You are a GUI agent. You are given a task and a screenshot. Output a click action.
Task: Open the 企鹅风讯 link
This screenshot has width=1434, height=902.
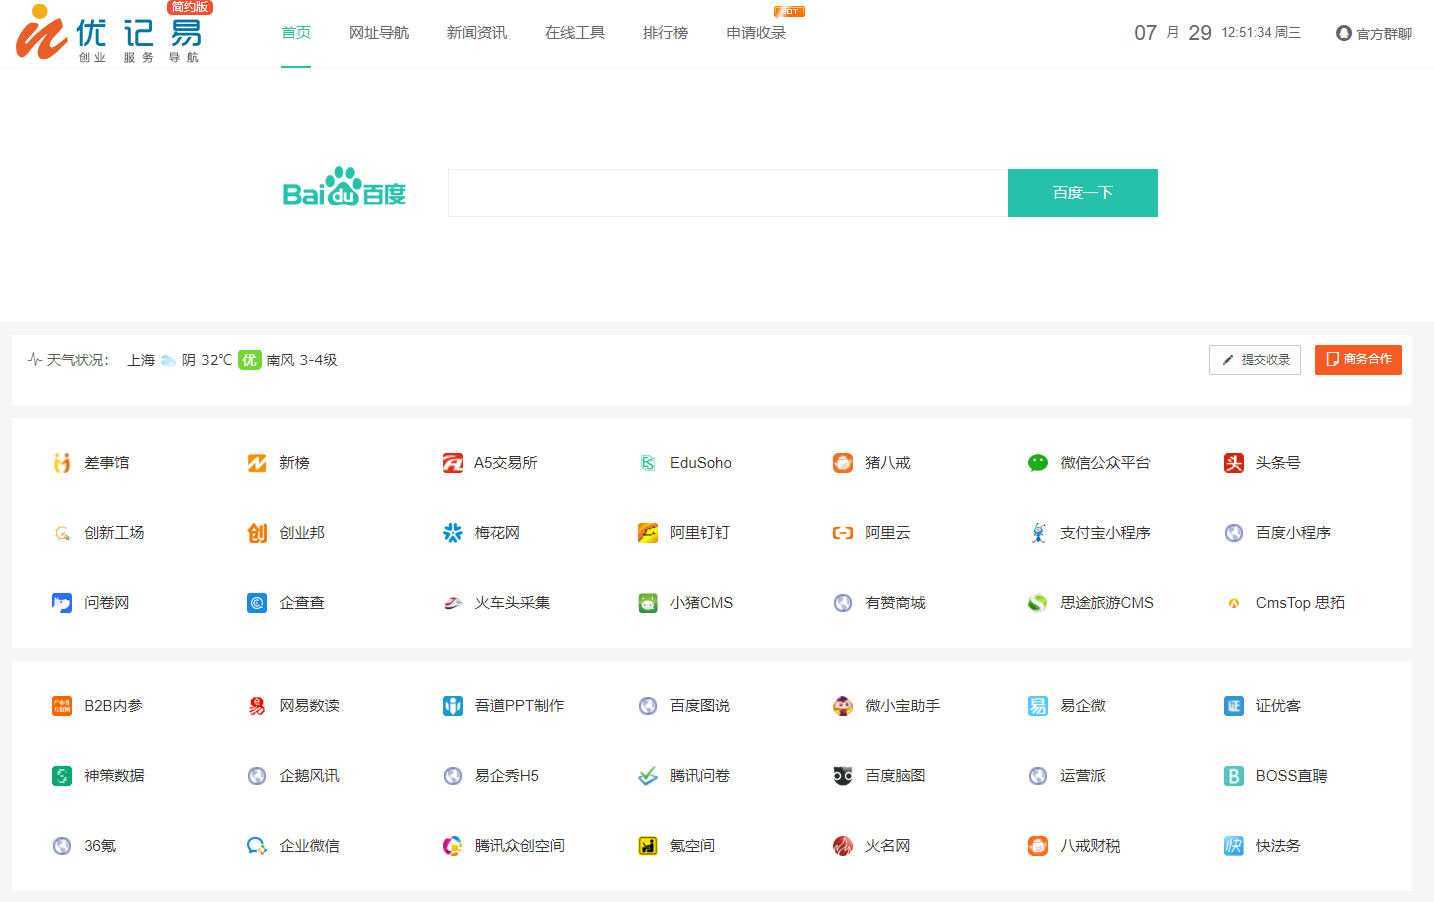pos(309,776)
